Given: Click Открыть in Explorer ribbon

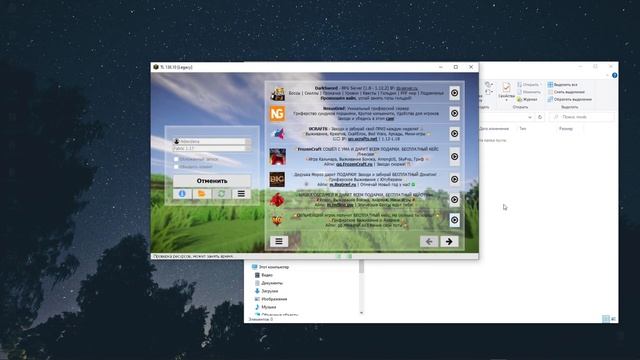Looking at the screenshot, I should (528, 84).
